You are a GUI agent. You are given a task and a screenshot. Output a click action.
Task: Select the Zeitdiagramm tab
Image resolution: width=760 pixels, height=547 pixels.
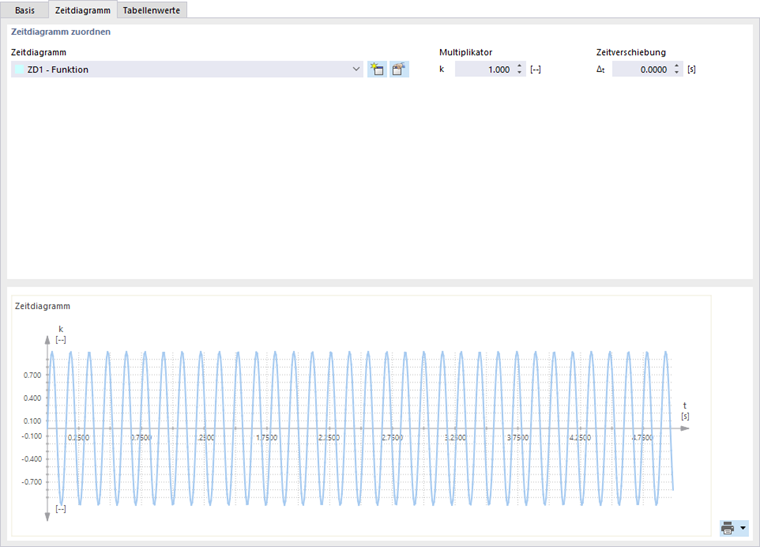click(83, 10)
